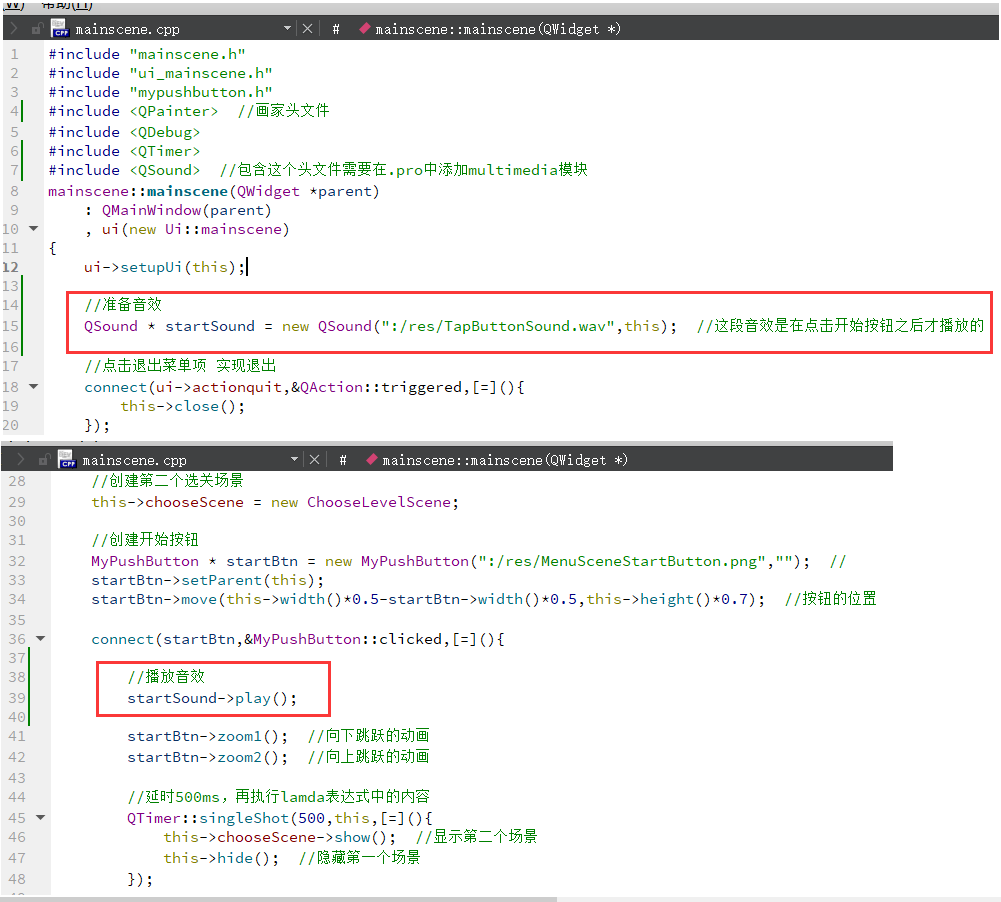Click the mainscene::mainscene(QWidget *parent) definition line
The width and height of the screenshot is (1001, 902).
(x=214, y=192)
